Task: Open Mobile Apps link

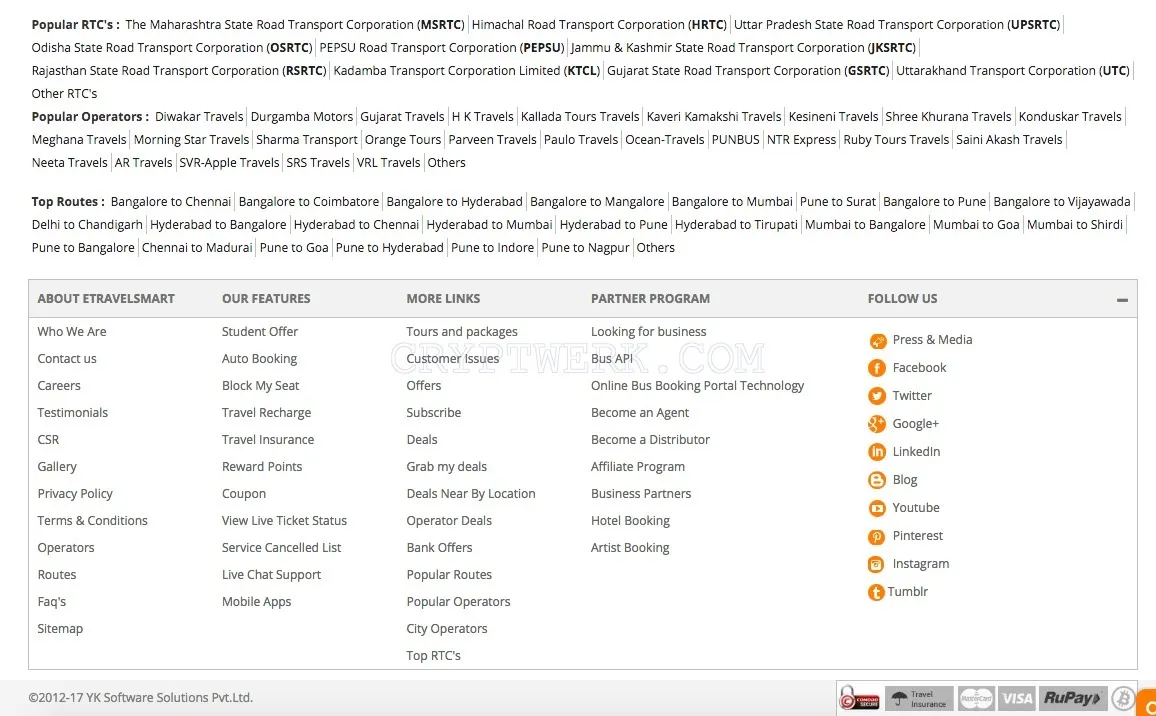Action: tap(257, 601)
